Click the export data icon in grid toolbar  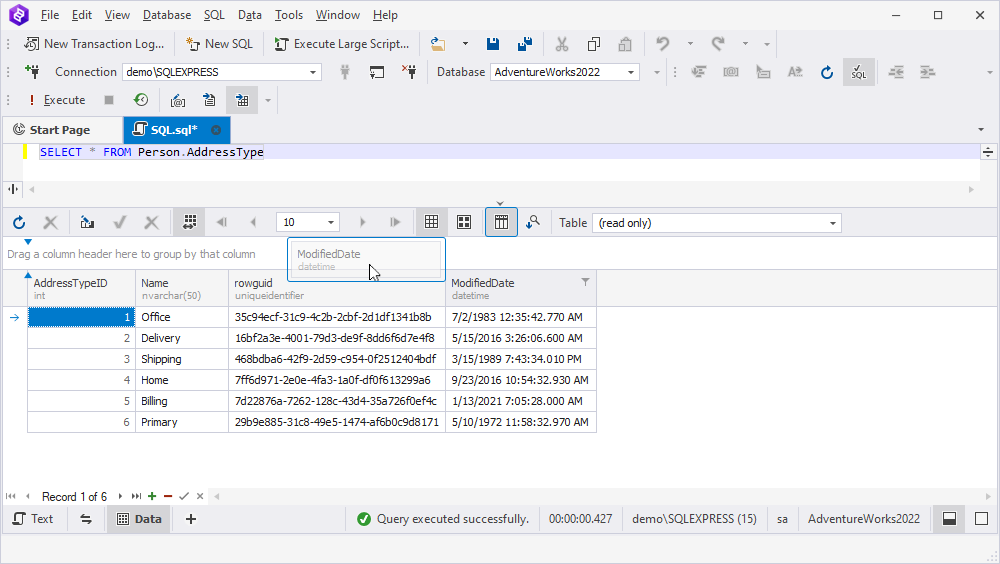coord(87,223)
